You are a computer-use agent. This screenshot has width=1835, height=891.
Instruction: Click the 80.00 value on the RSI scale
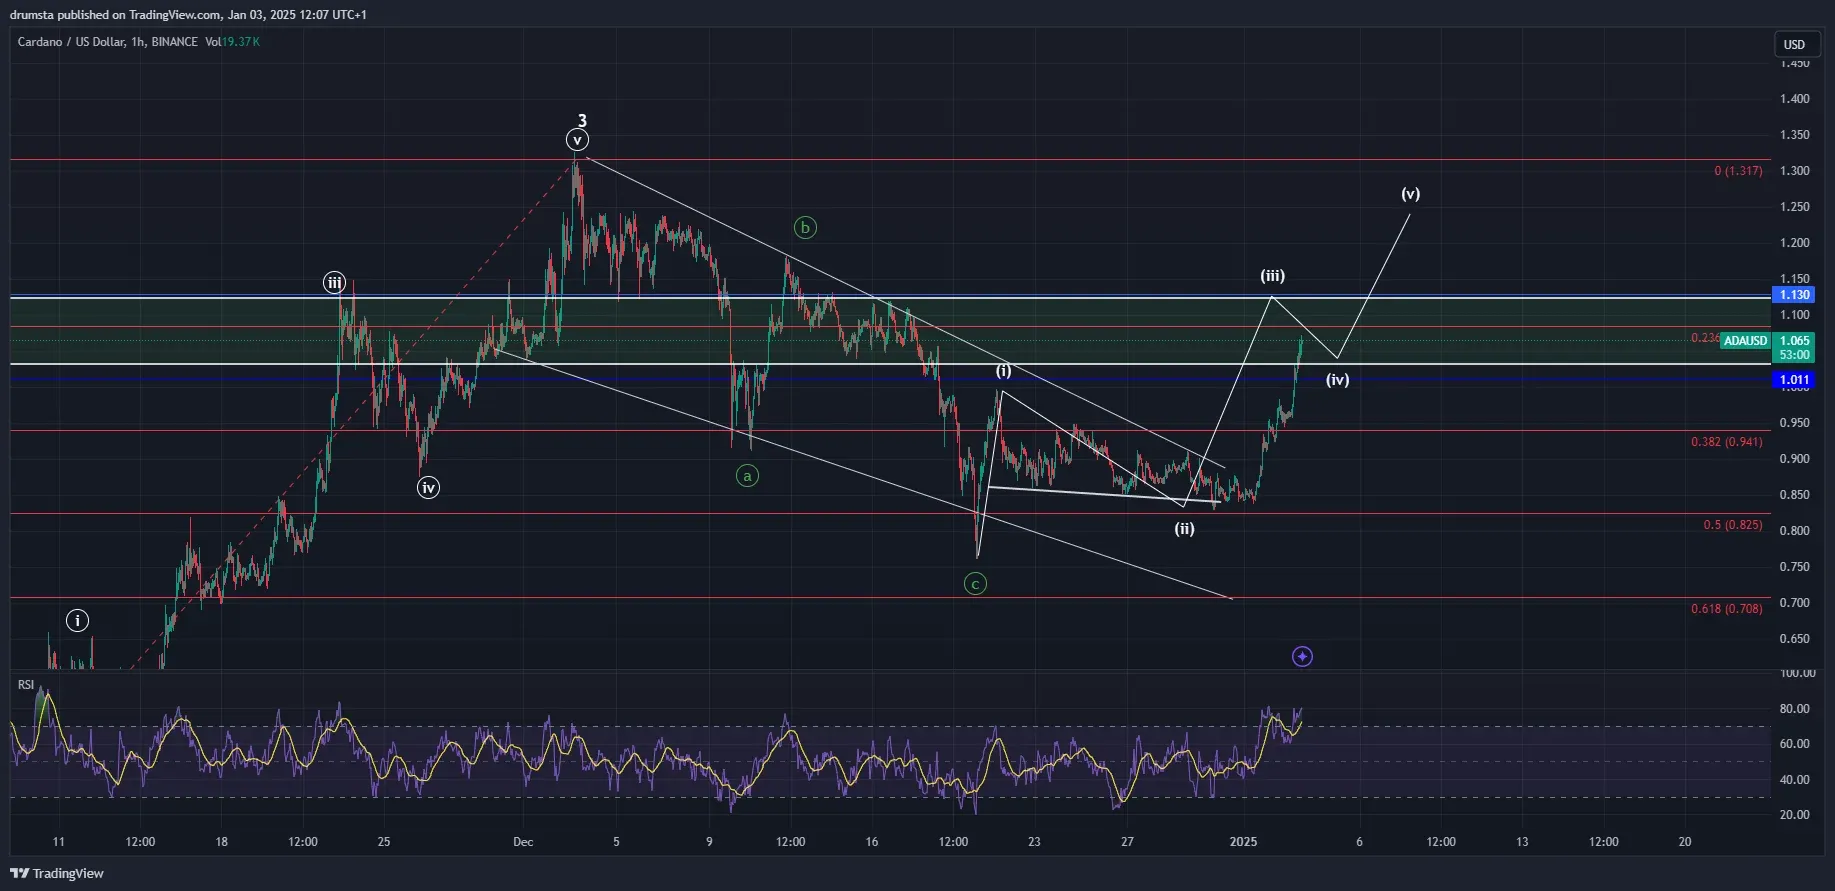[1795, 709]
